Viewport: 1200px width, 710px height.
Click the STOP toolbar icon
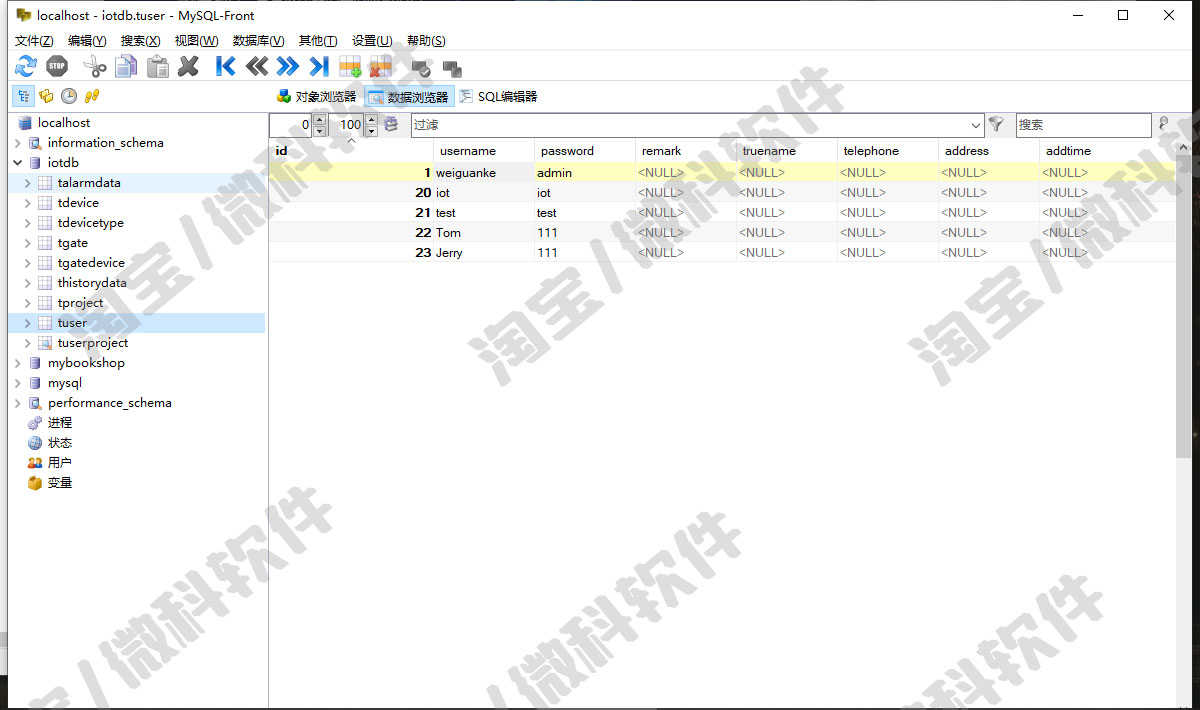coord(57,67)
